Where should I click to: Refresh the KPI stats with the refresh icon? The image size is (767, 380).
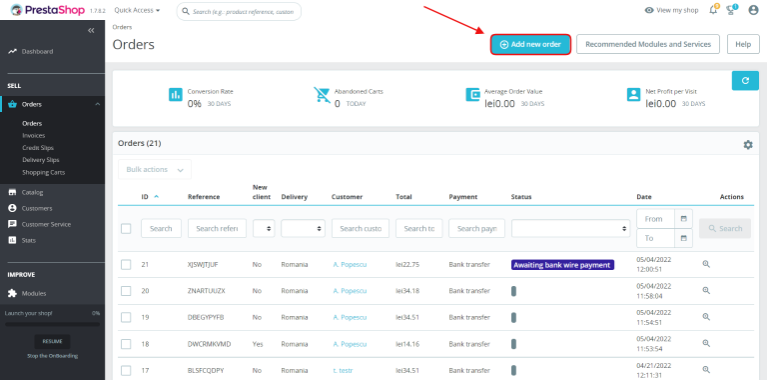click(745, 81)
